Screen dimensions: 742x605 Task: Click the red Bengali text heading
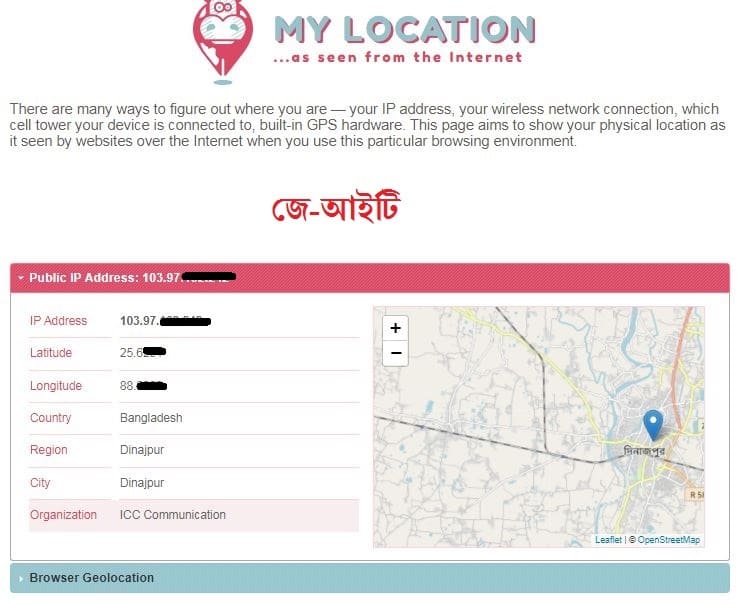(x=336, y=207)
